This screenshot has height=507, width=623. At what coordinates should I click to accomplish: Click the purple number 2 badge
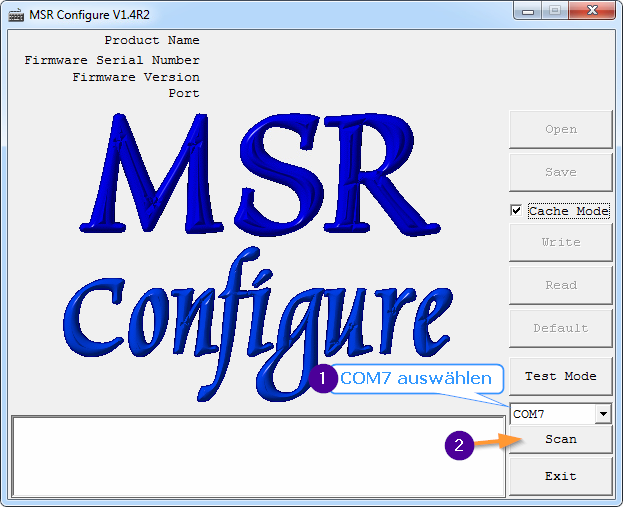[458, 446]
